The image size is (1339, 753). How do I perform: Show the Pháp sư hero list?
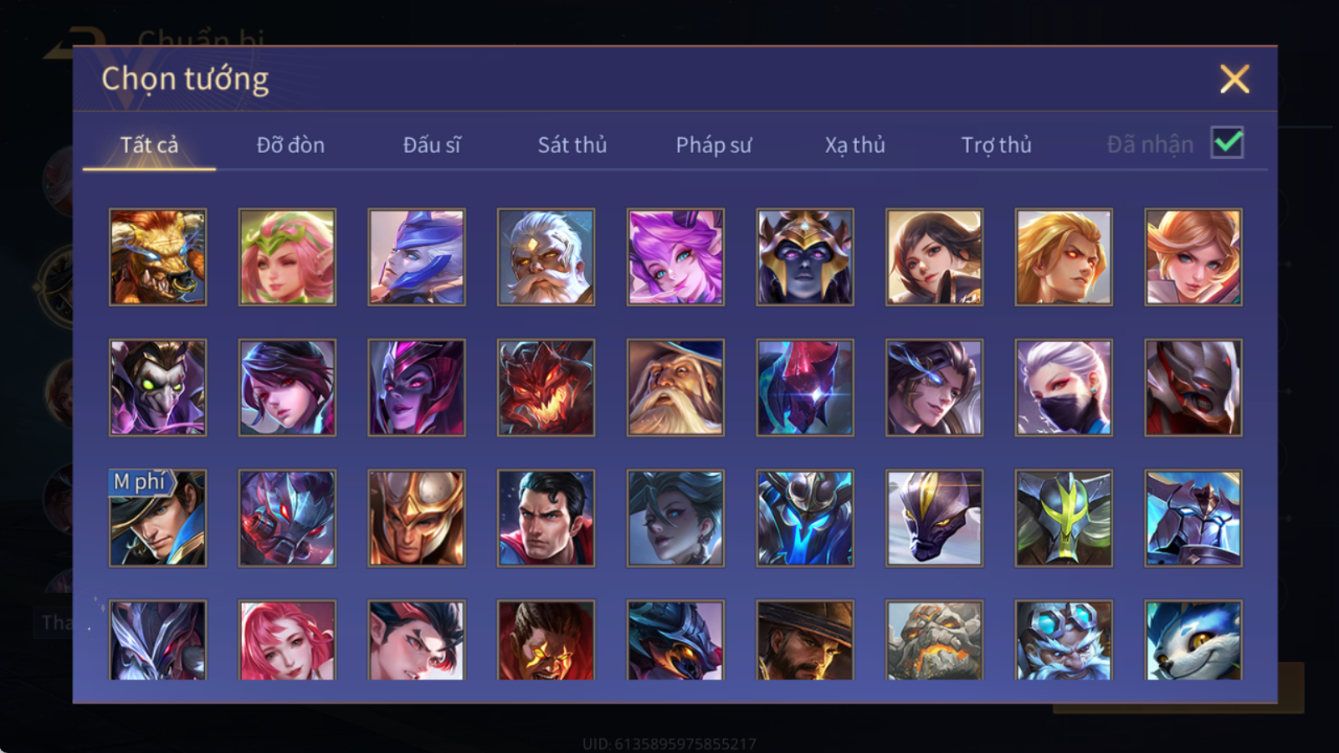click(713, 145)
